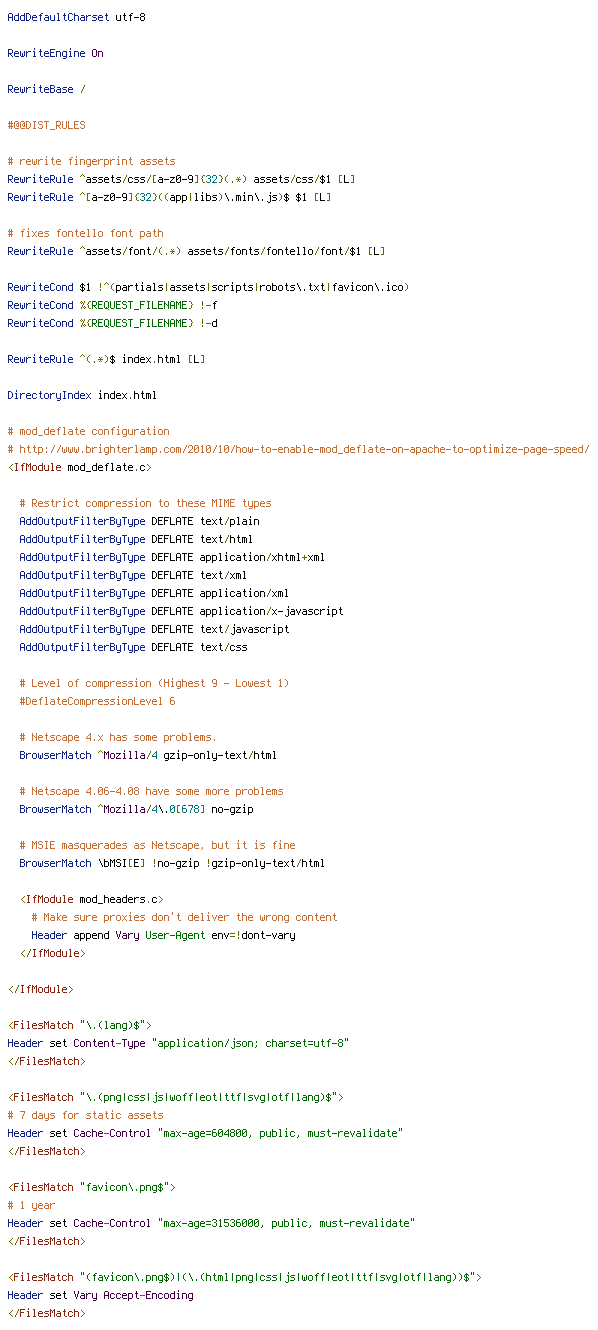Screen dimensions: 598x1330
Task: Click the Header append Vary User-Agent line
Action: [x=163, y=936]
